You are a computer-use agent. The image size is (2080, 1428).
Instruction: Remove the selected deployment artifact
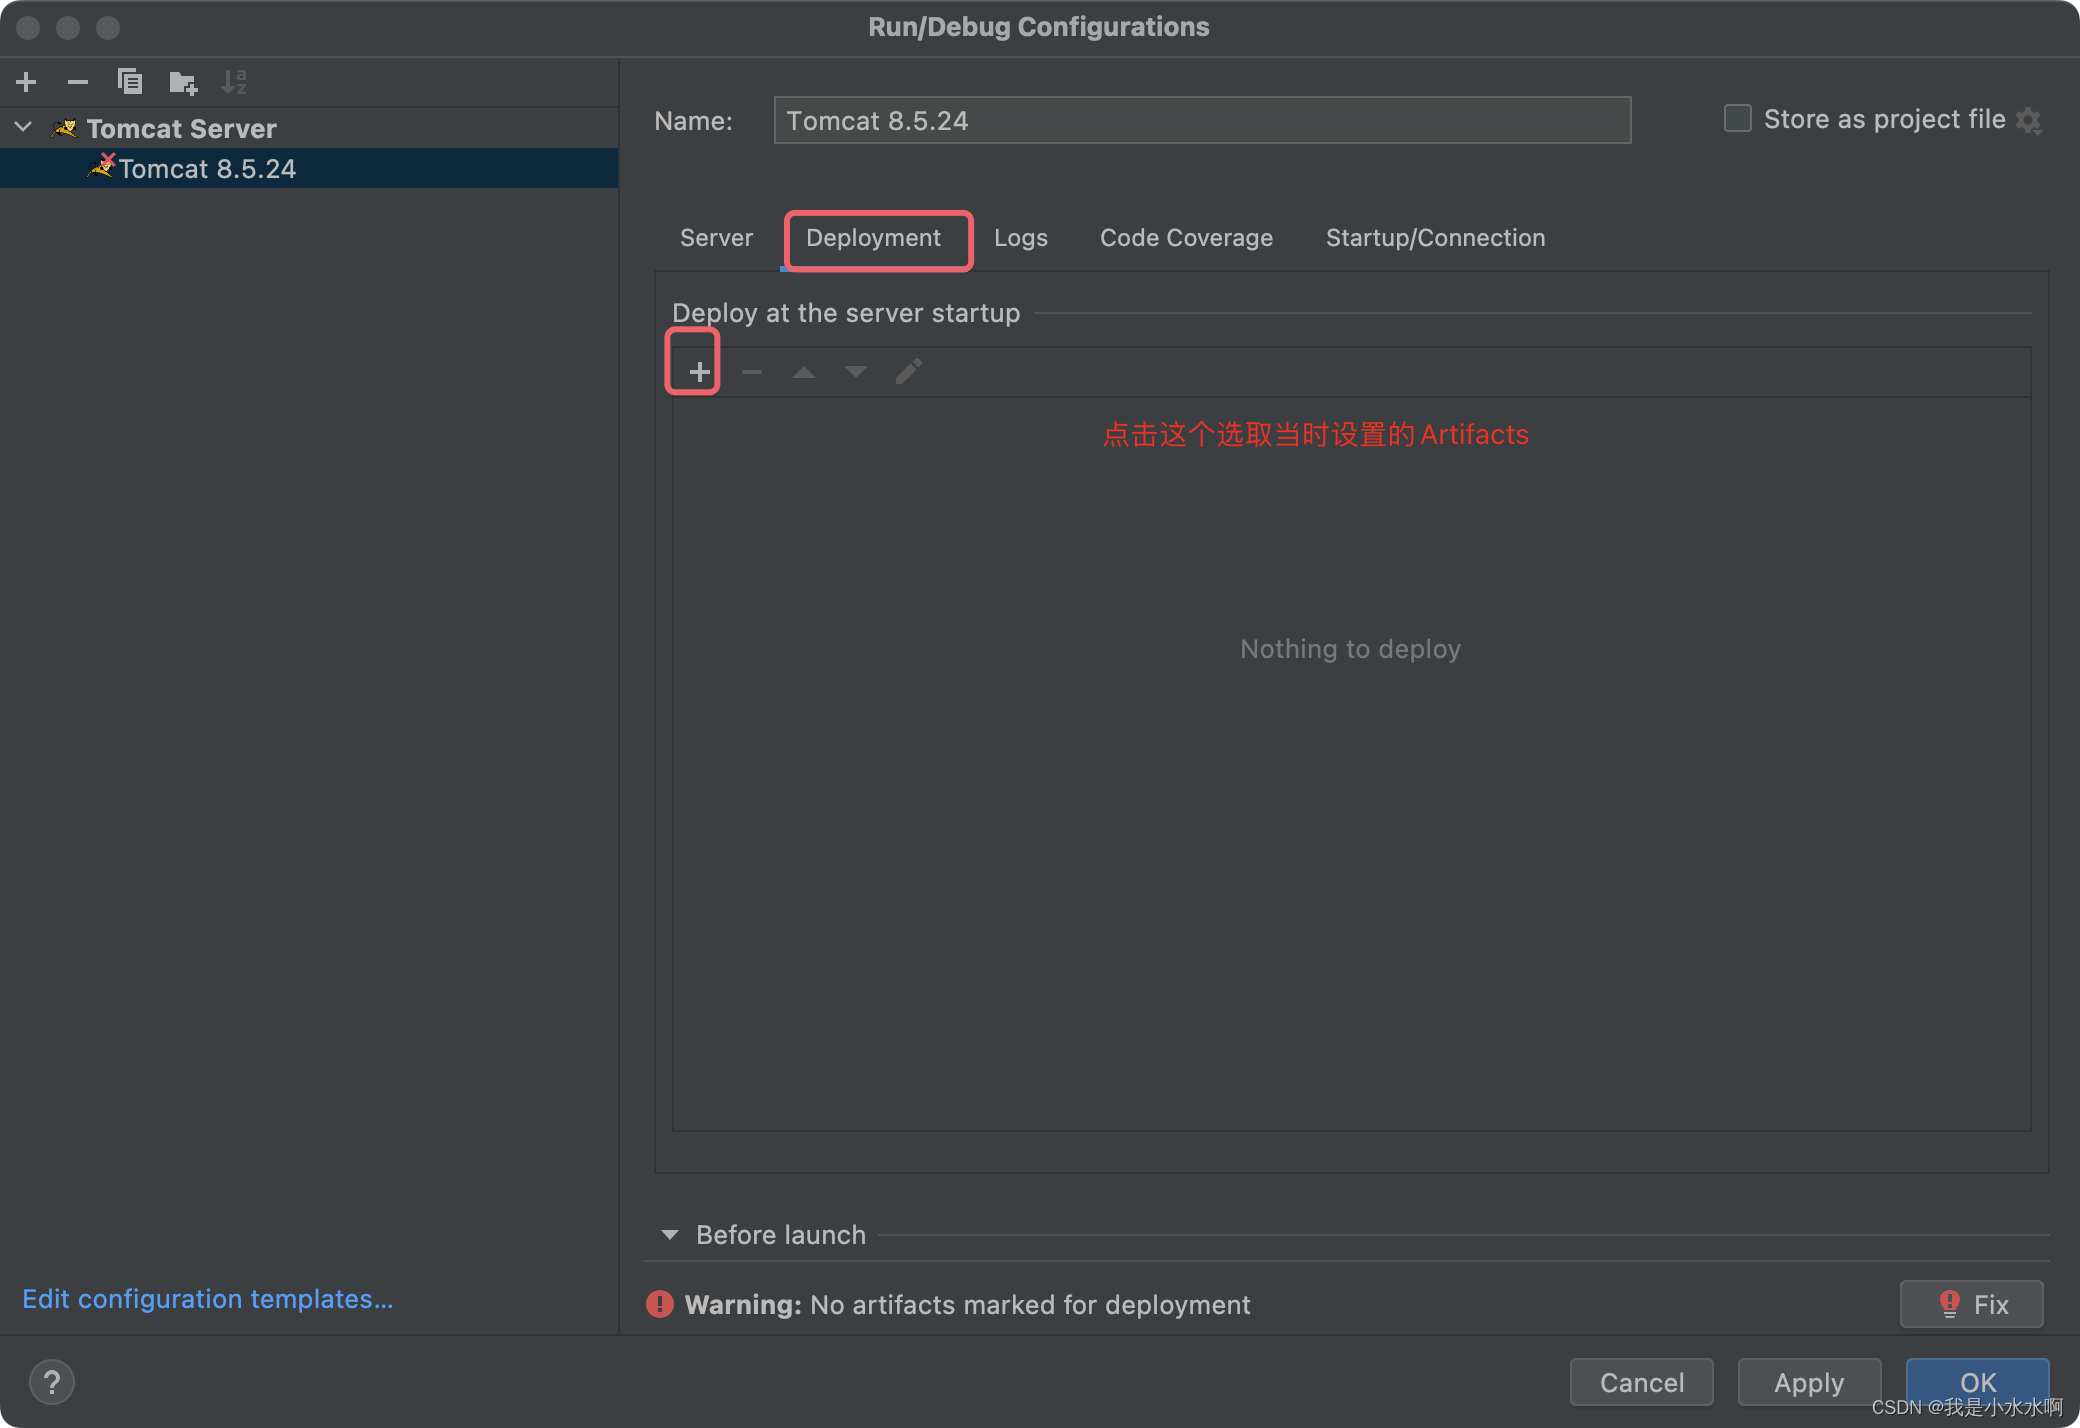[x=752, y=372]
